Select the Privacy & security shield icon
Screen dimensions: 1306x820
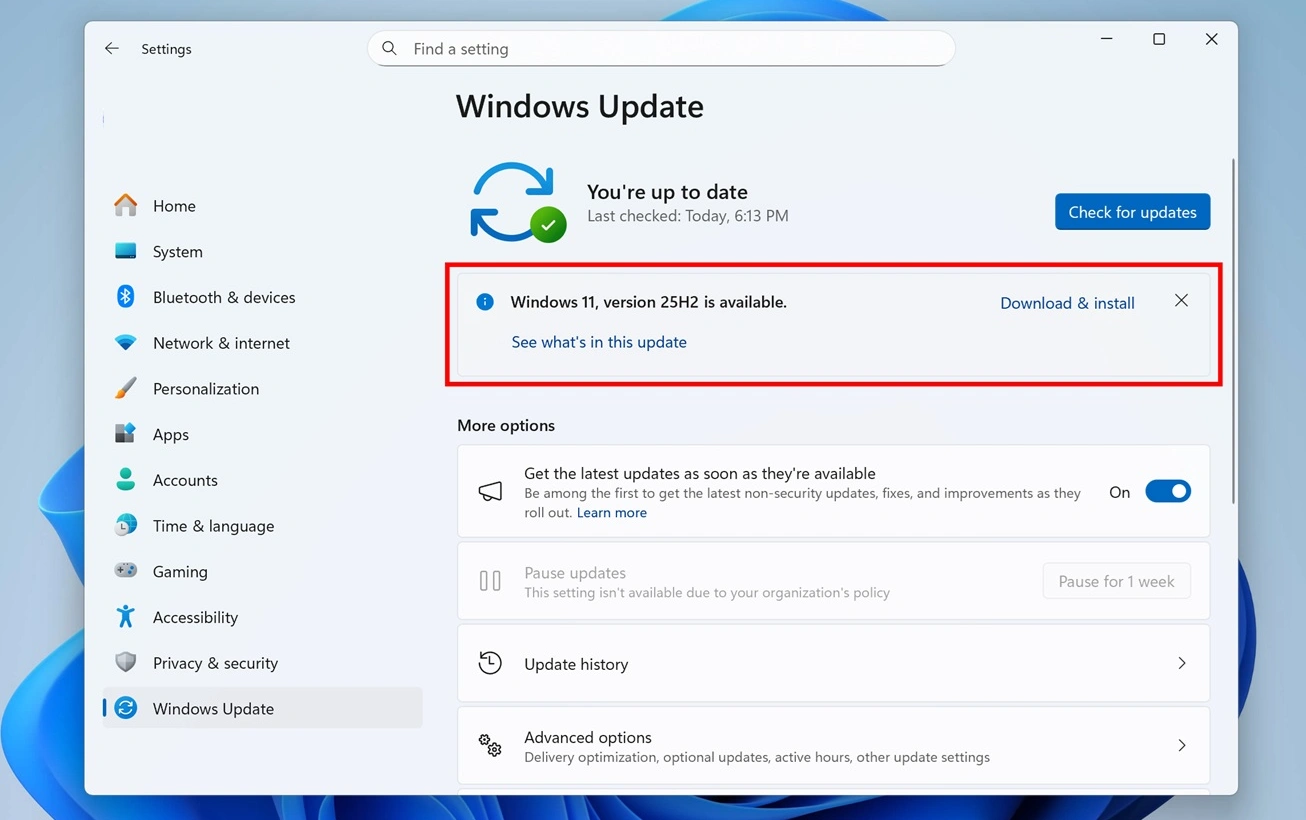125,662
